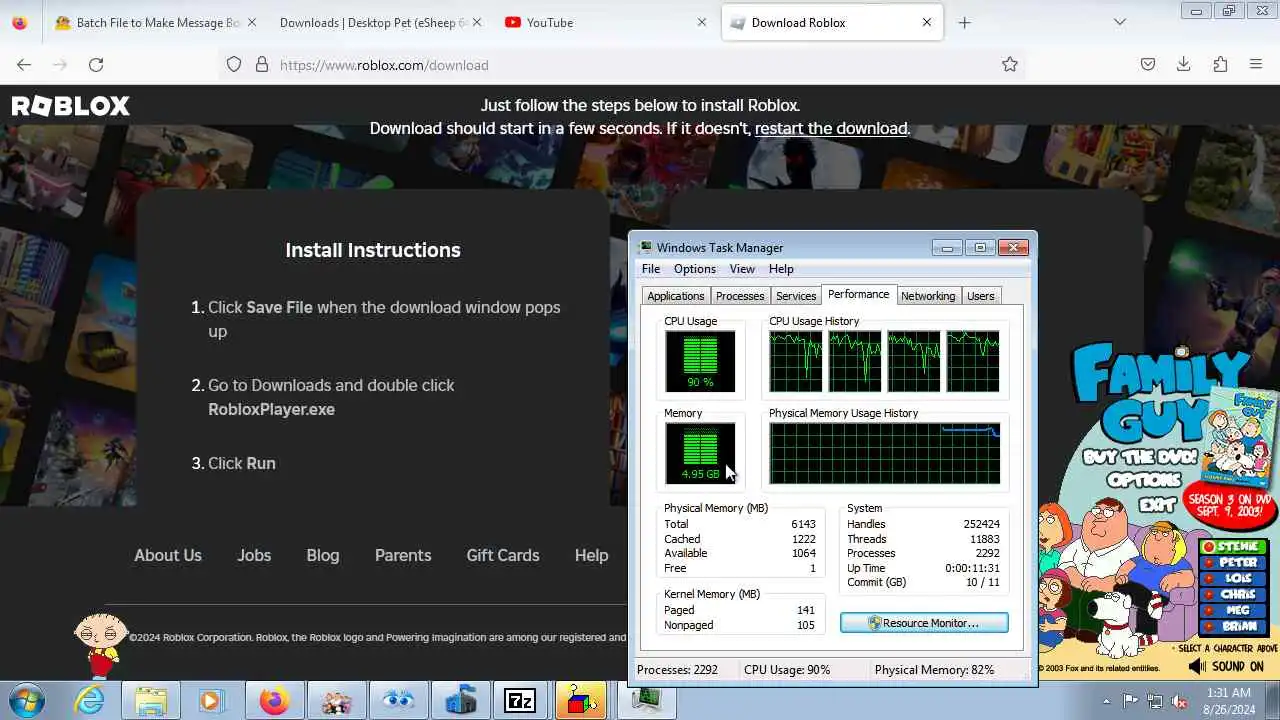Click the Stewie desktop pet
This screenshot has width=1280, height=720.
tap(101, 645)
